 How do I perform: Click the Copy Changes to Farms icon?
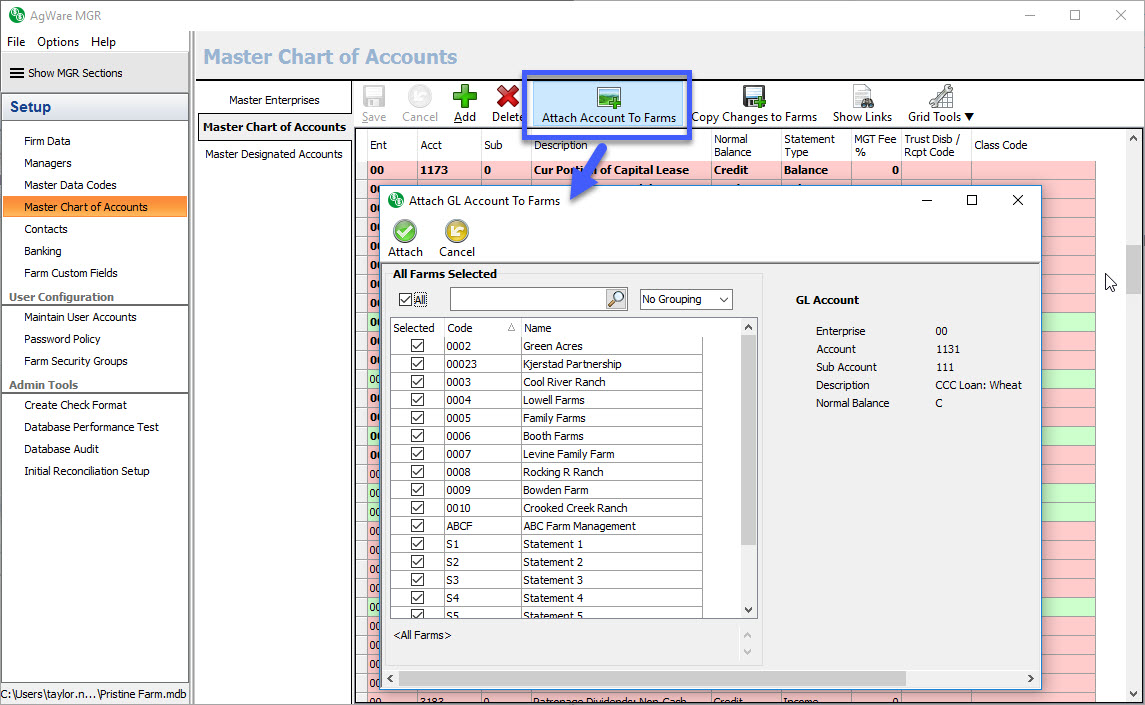pos(754,97)
